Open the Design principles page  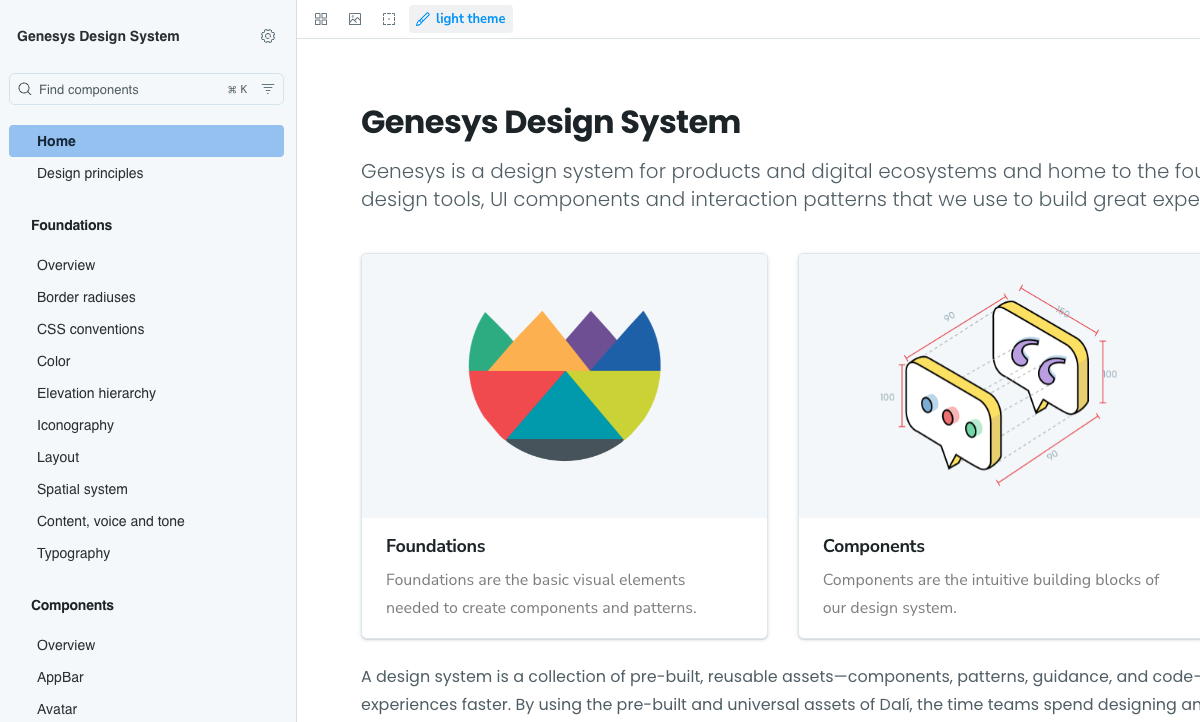(x=90, y=173)
